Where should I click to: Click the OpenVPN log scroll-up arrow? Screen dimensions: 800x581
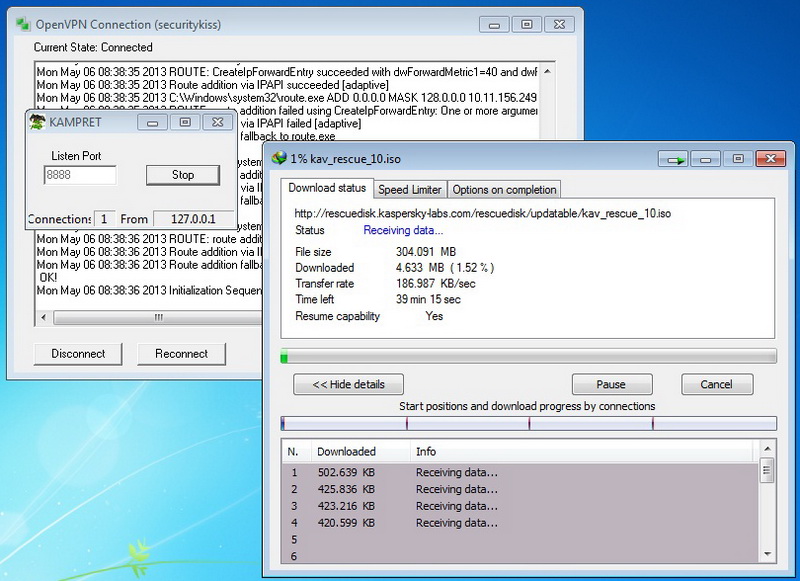547,71
